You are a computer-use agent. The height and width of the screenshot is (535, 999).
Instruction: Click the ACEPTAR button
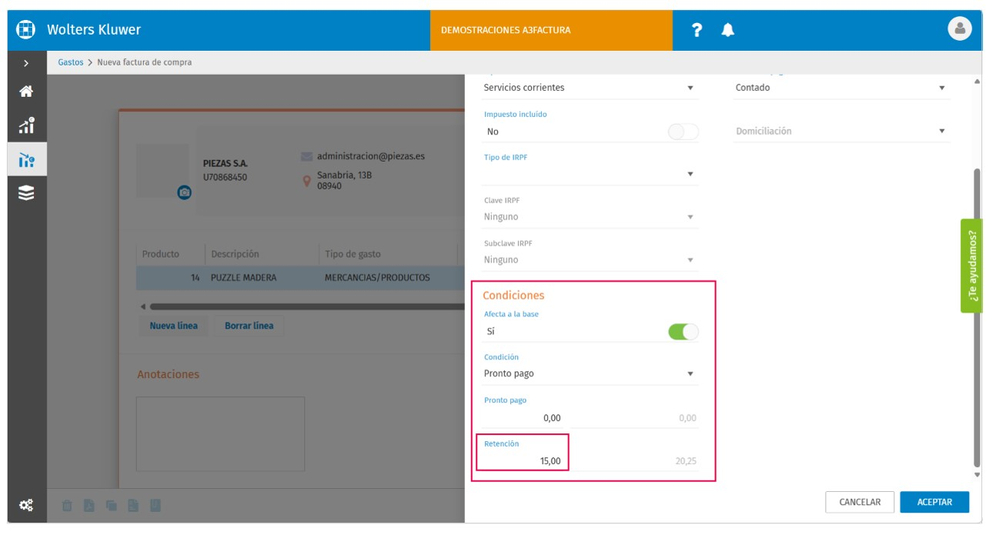(935, 502)
